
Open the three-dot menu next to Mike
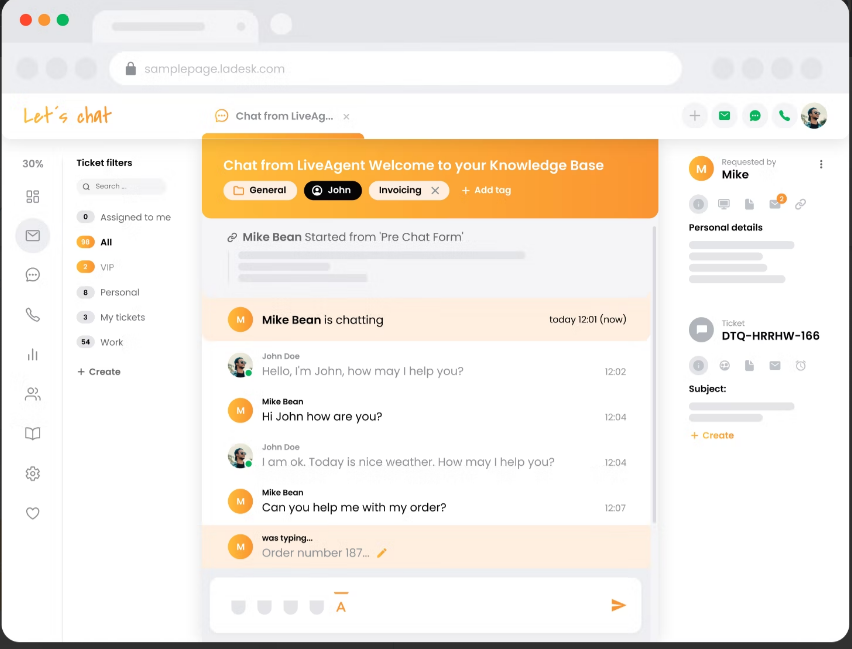coord(823,164)
